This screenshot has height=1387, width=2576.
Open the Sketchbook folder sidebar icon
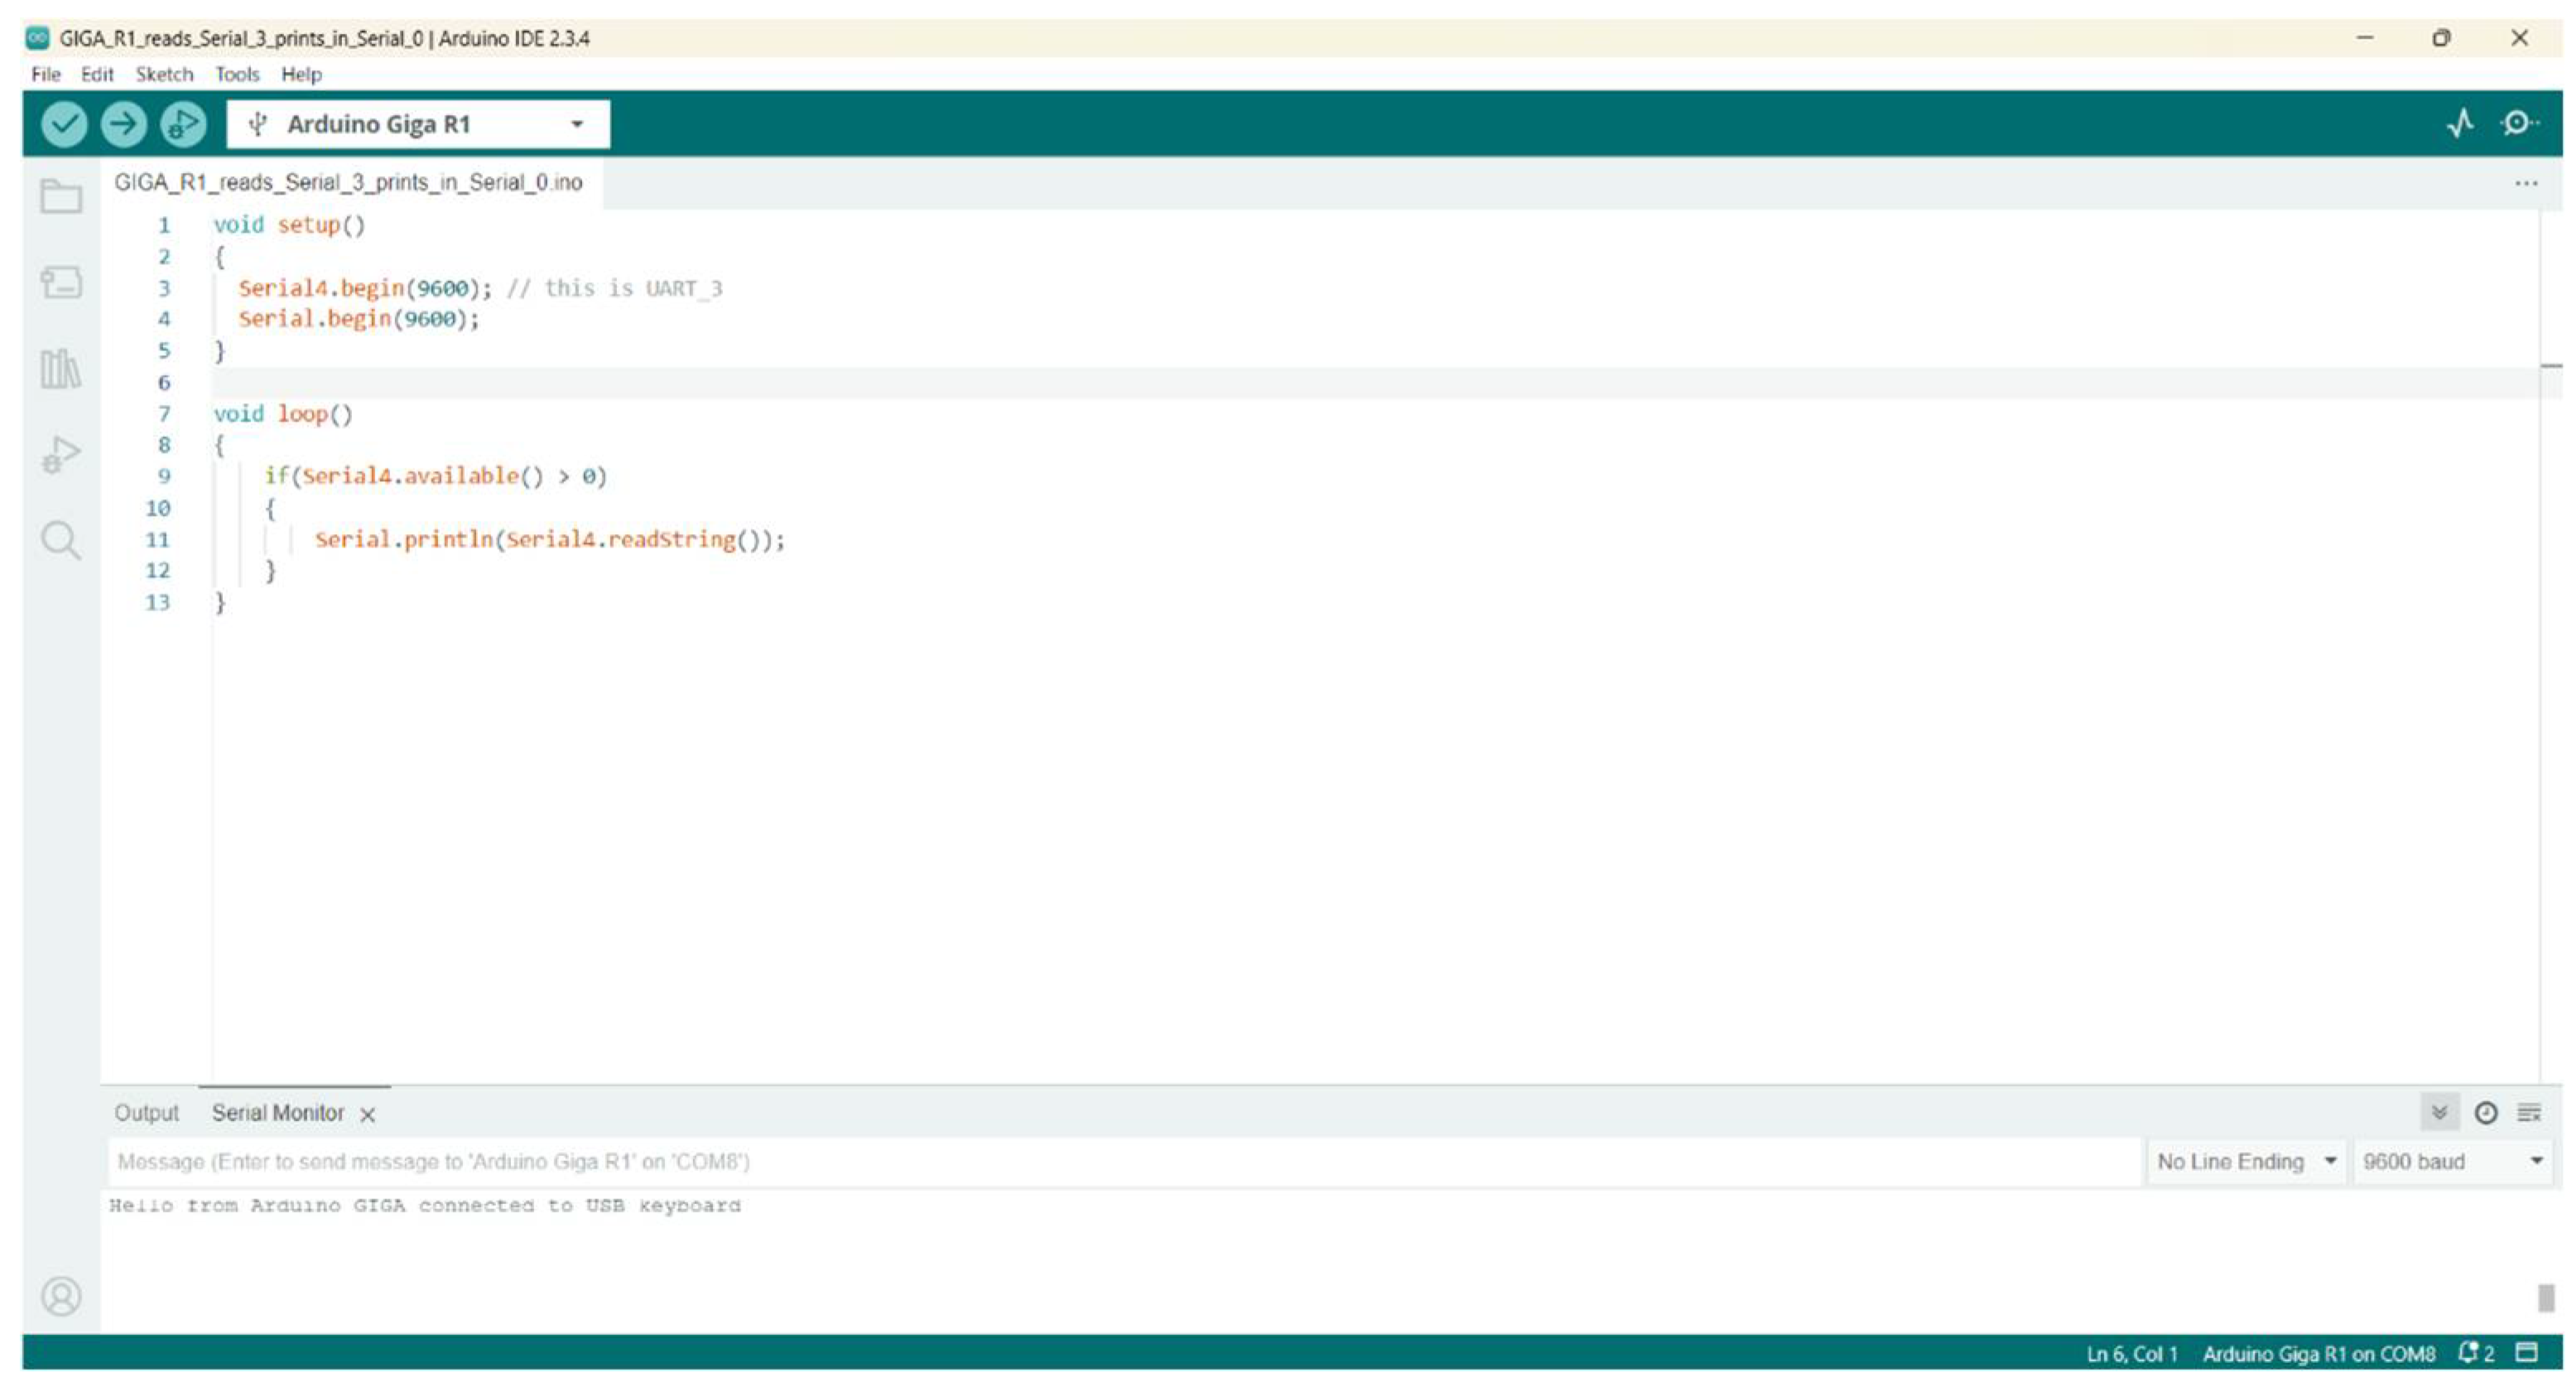pyautogui.click(x=61, y=196)
